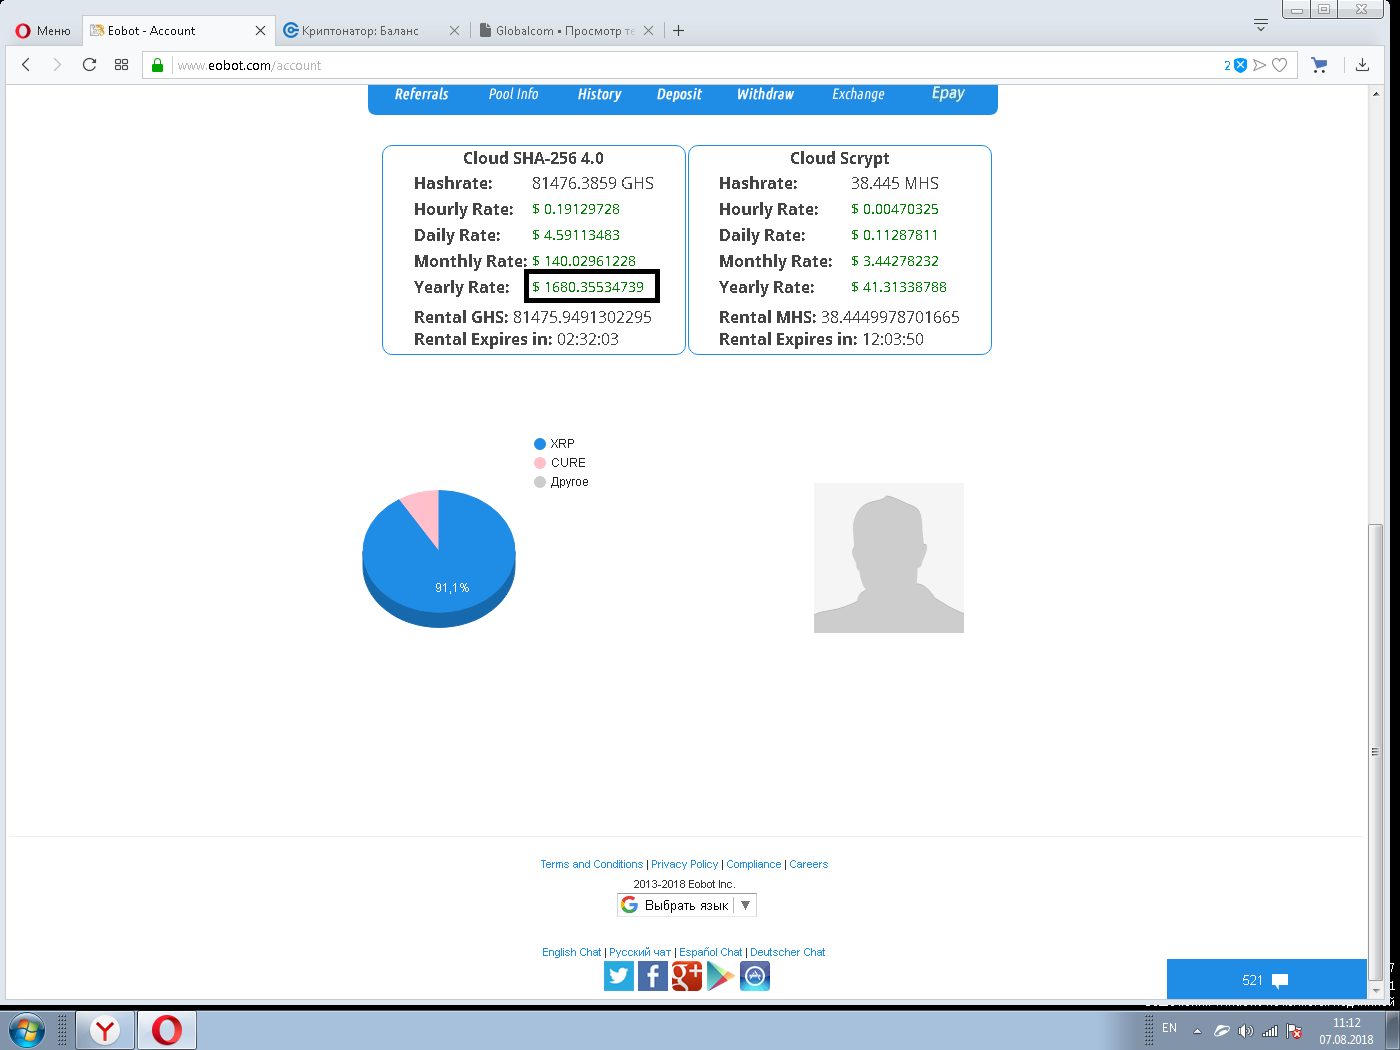Open the ad blocker shield icon
The width and height of the screenshot is (1400, 1050).
[x=1240, y=65]
